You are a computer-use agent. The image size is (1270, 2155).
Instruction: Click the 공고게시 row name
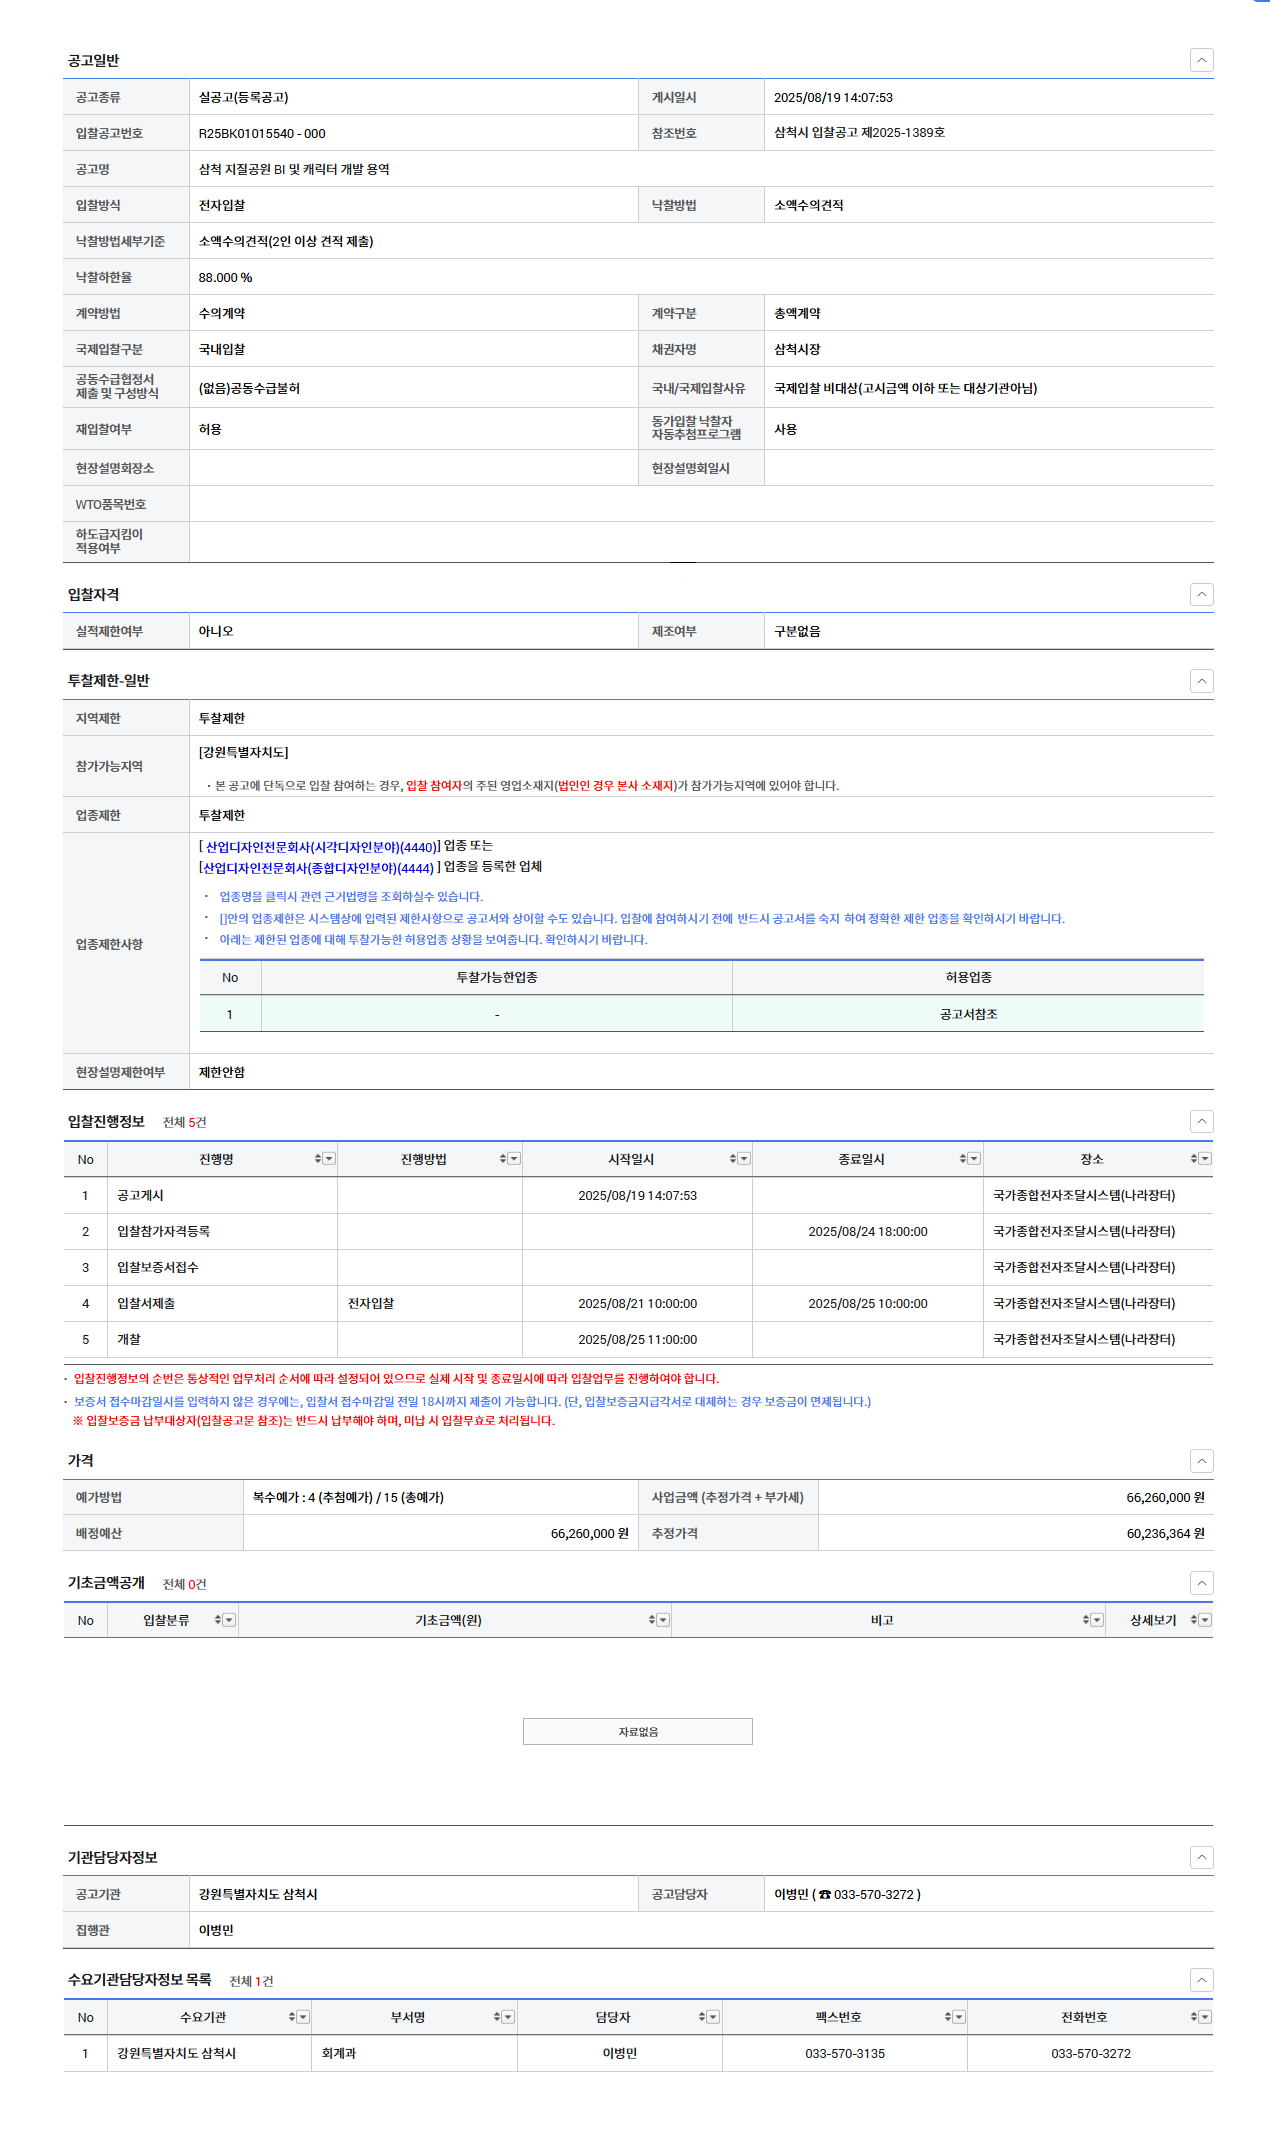tap(140, 1196)
